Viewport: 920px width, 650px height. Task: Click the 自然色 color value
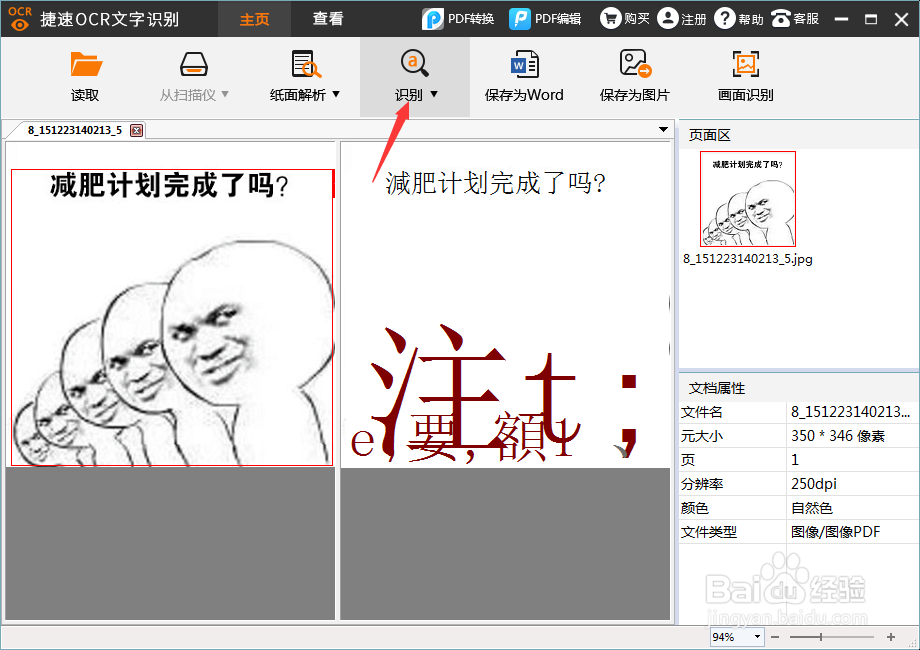tap(811, 508)
